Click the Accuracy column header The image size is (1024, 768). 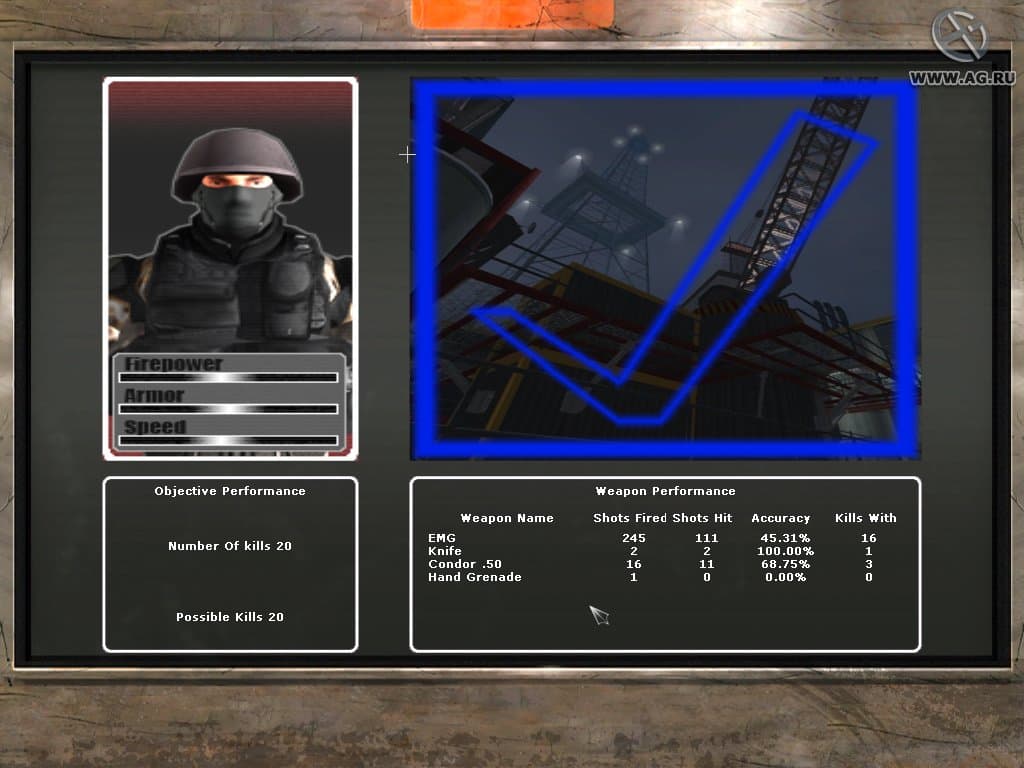coord(780,519)
